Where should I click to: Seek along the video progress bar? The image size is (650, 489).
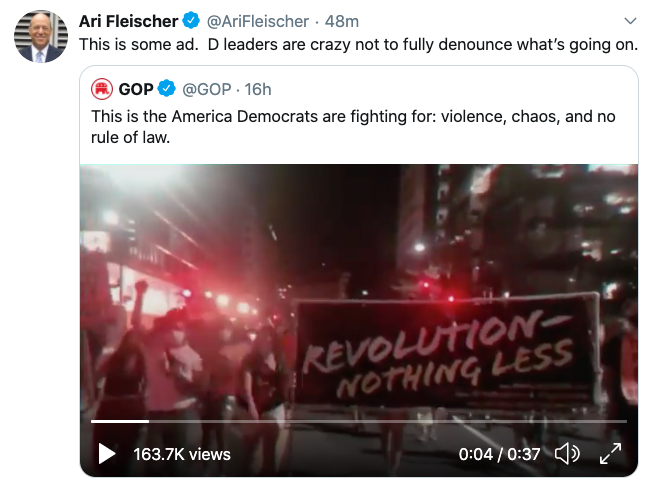[359, 421]
